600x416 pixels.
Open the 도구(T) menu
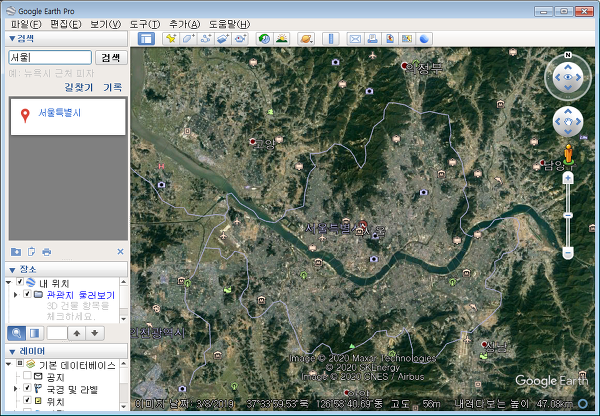coord(145,24)
